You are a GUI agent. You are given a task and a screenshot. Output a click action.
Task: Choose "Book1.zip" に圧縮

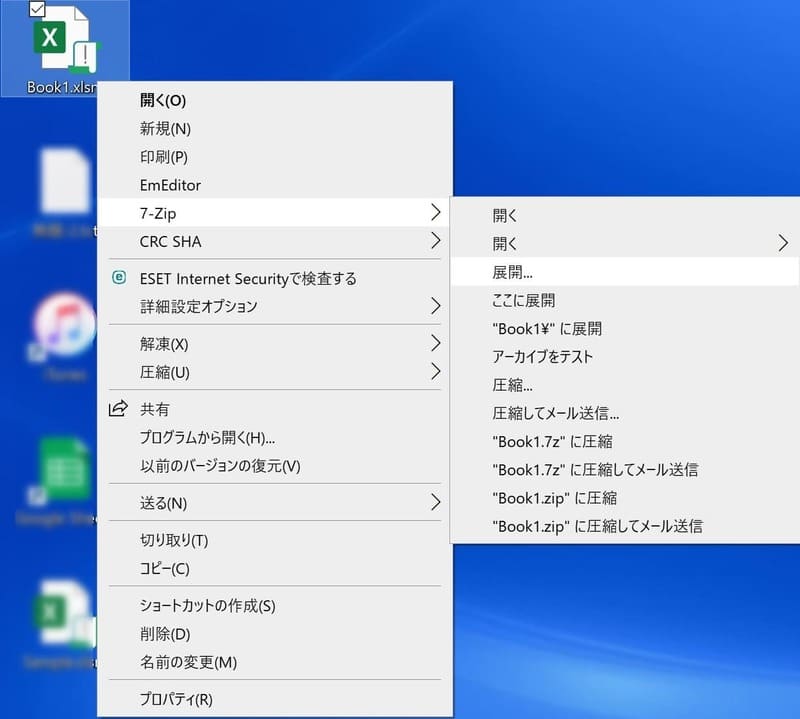(x=625, y=497)
